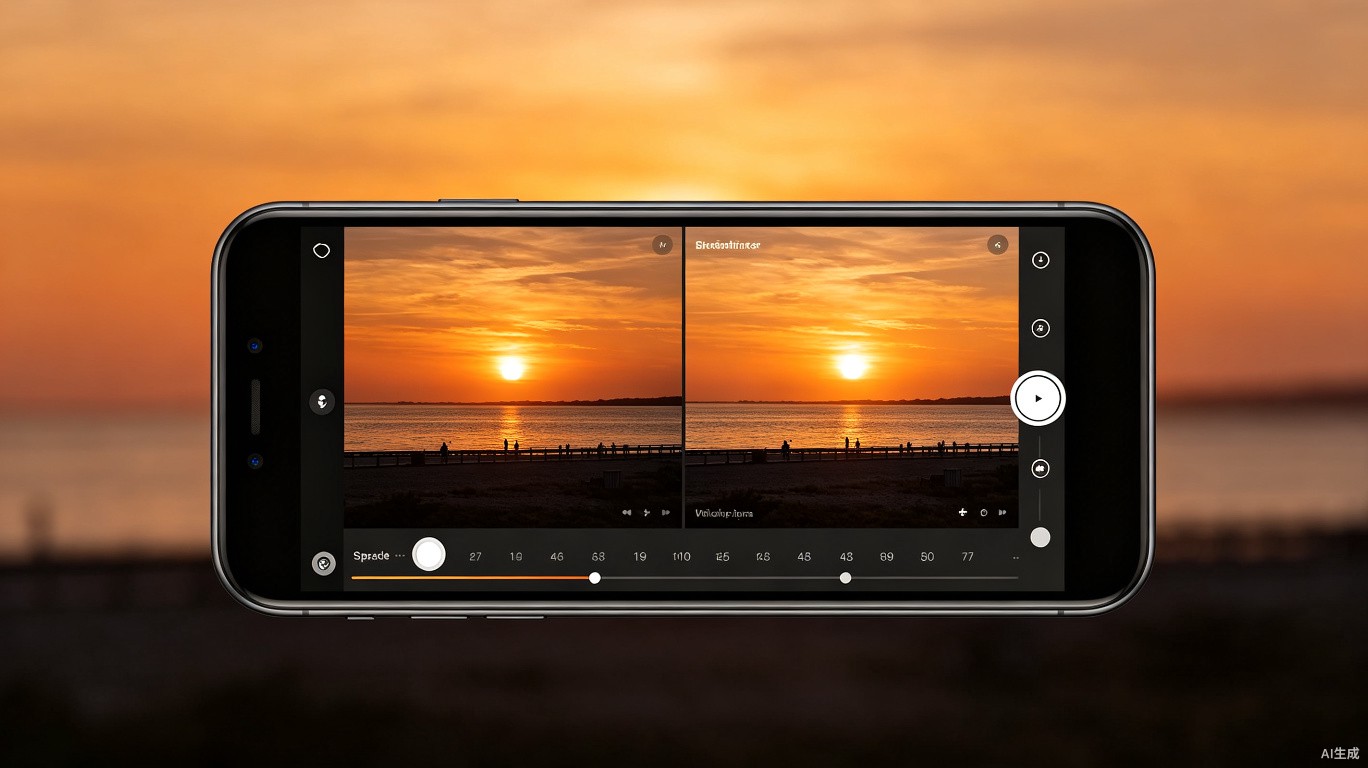This screenshot has height=768, width=1368.
Task: Select the value 27 on the scale
Action: [x=475, y=556]
